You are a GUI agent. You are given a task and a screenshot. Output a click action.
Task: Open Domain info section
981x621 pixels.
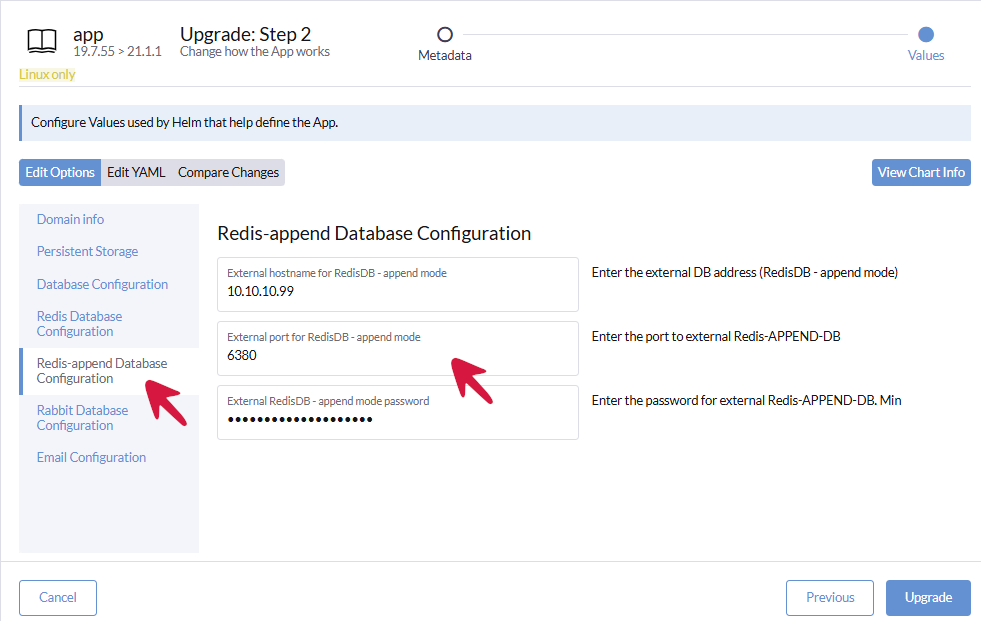[70, 219]
